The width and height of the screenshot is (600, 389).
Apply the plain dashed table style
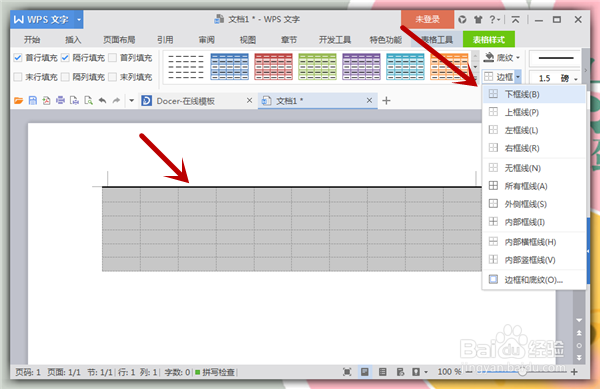point(186,67)
